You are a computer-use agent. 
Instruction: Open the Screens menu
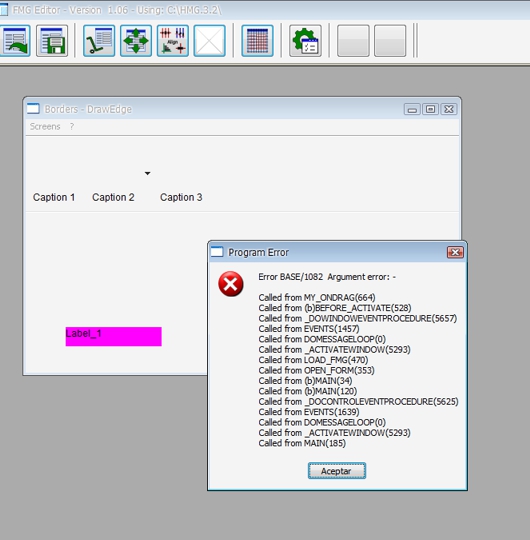coord(45,126)
